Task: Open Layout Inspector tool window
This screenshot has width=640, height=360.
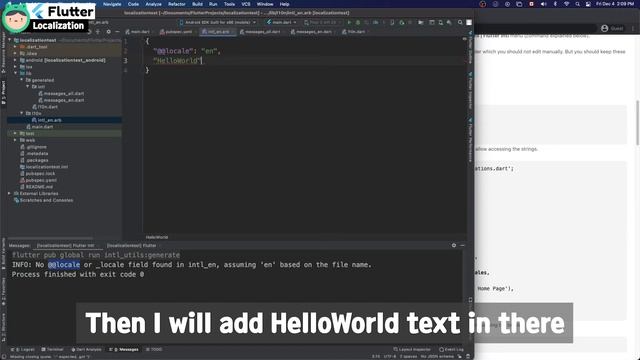Action: 412,350
